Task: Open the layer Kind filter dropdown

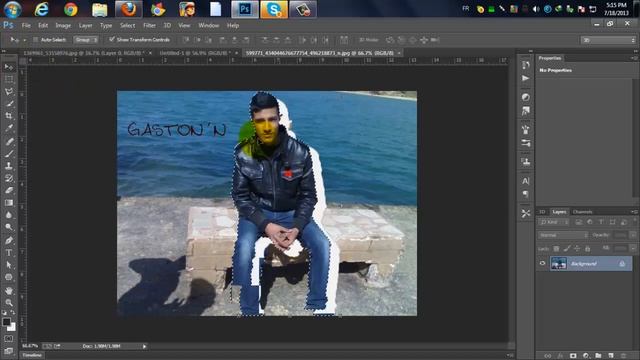Action: coord(553,222)
